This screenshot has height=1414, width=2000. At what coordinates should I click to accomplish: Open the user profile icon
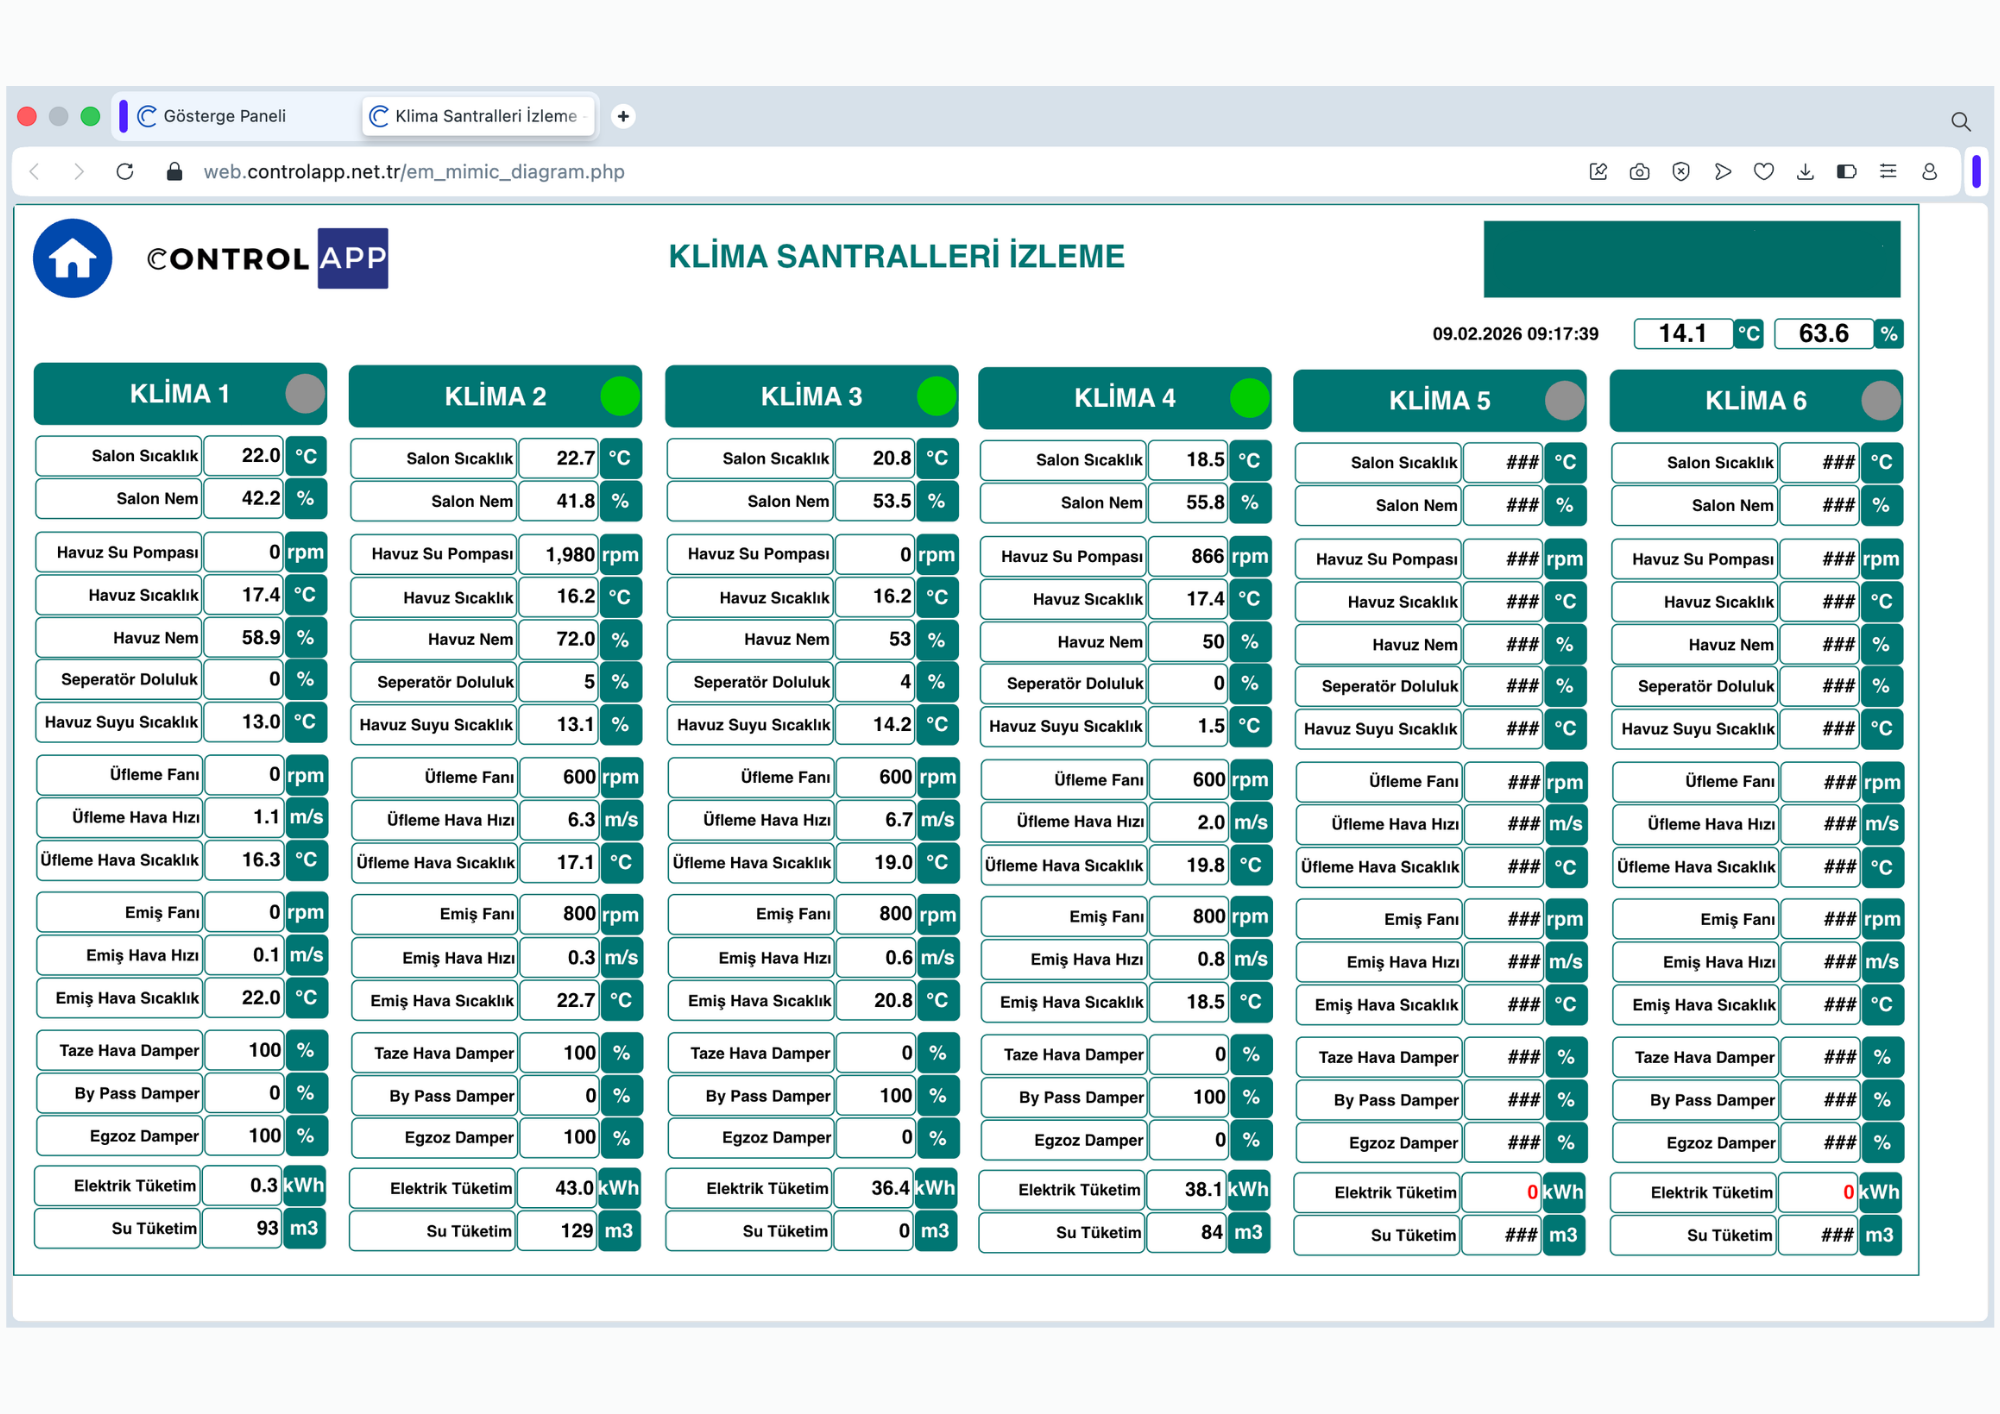point(1929,172)
